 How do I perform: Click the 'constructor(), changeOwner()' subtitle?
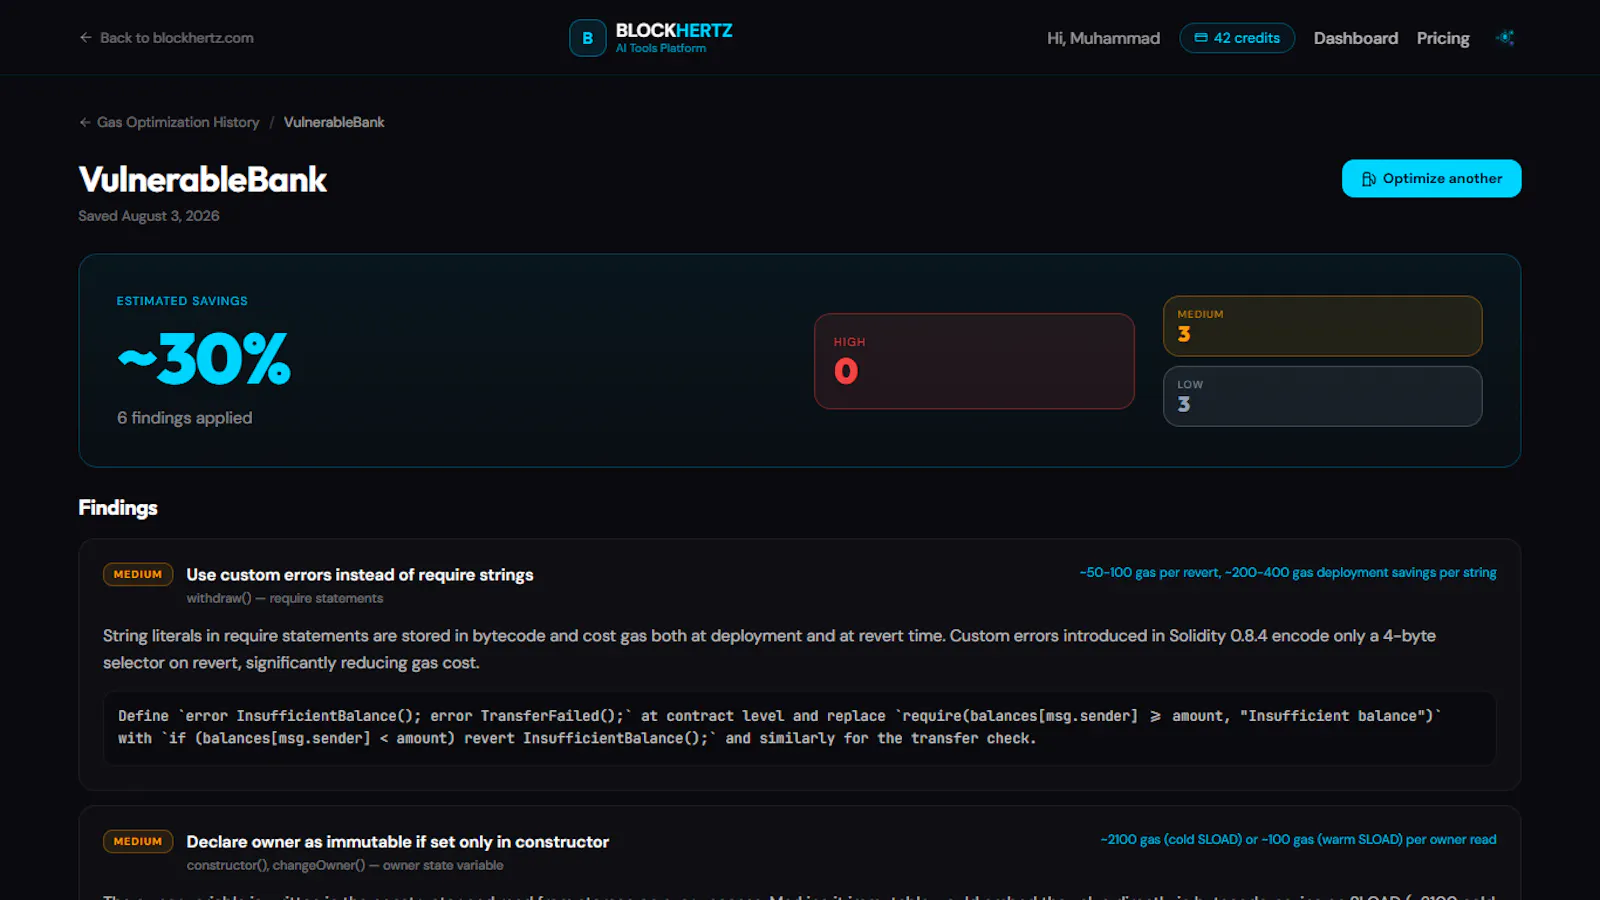[345, 865]
